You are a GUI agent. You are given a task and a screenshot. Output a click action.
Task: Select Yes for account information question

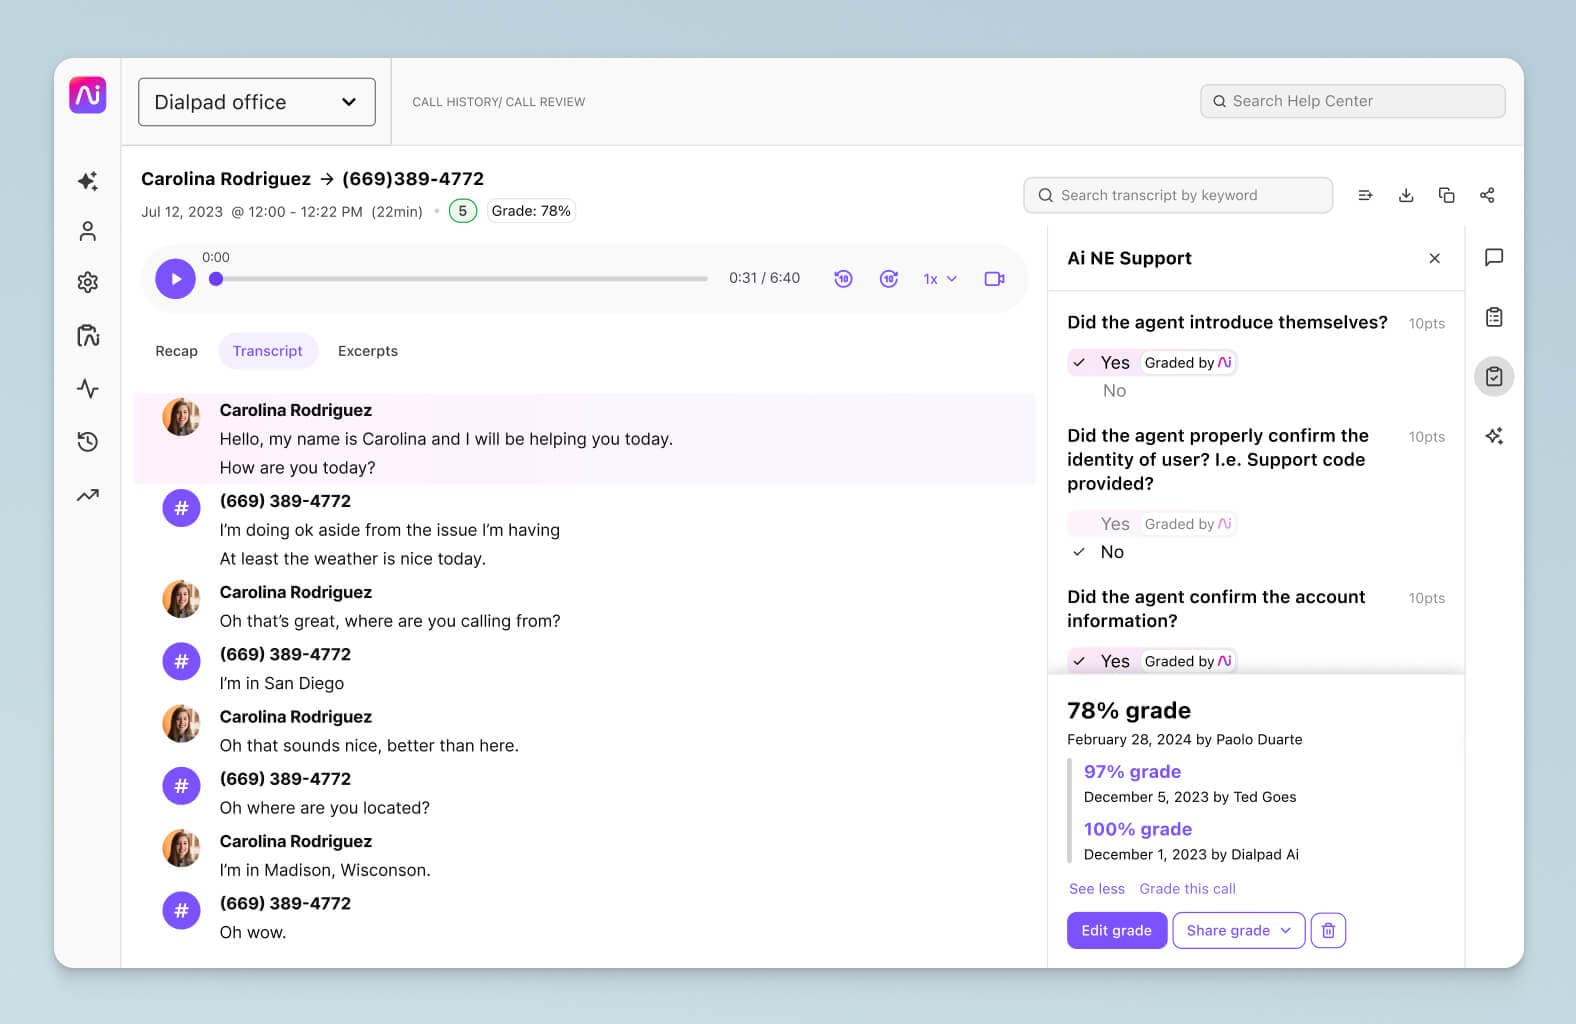click(1114, 661)
